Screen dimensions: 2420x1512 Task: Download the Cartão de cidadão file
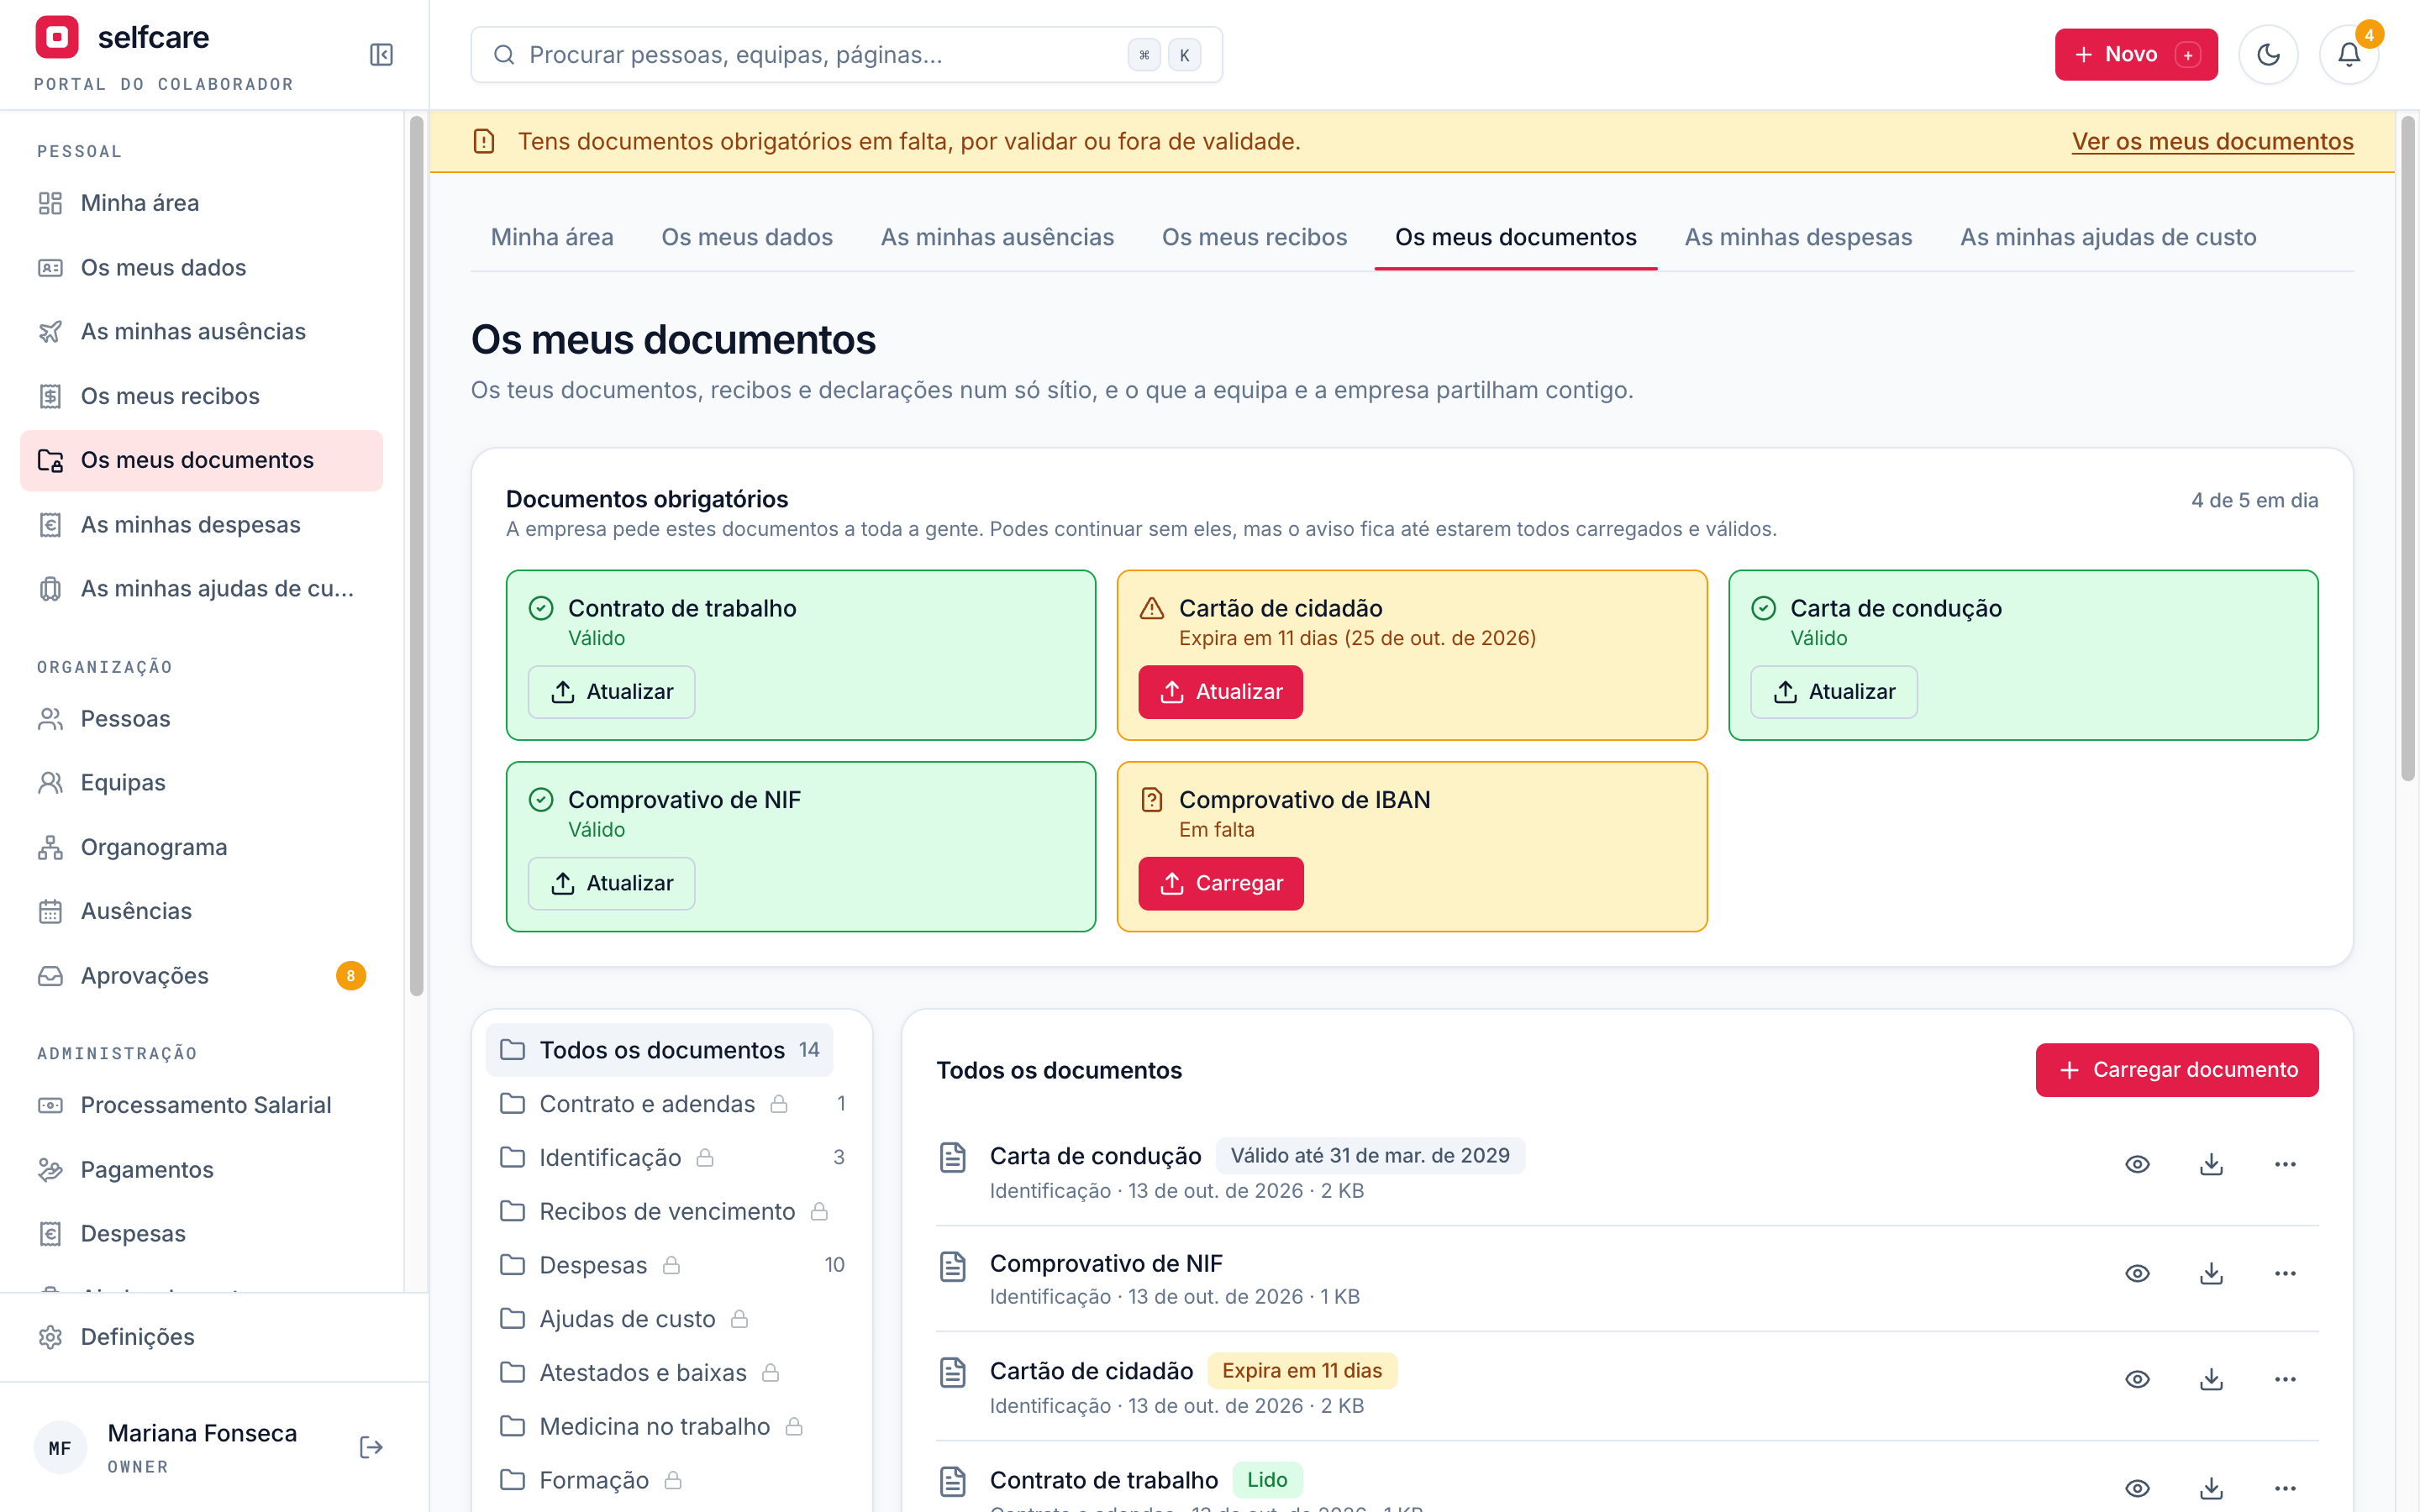(2211, 1379)
